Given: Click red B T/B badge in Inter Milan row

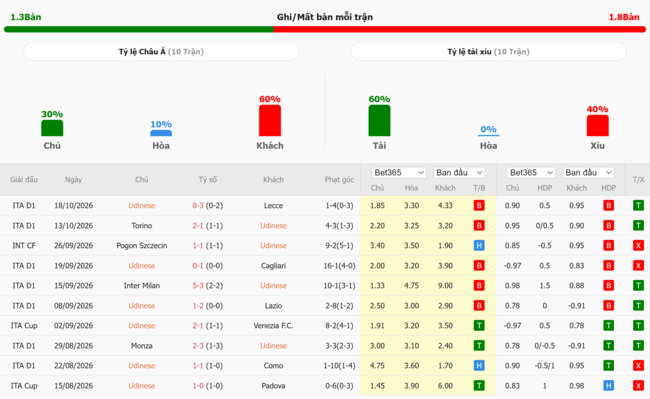Looking at the screenshot, I should 479,285.
